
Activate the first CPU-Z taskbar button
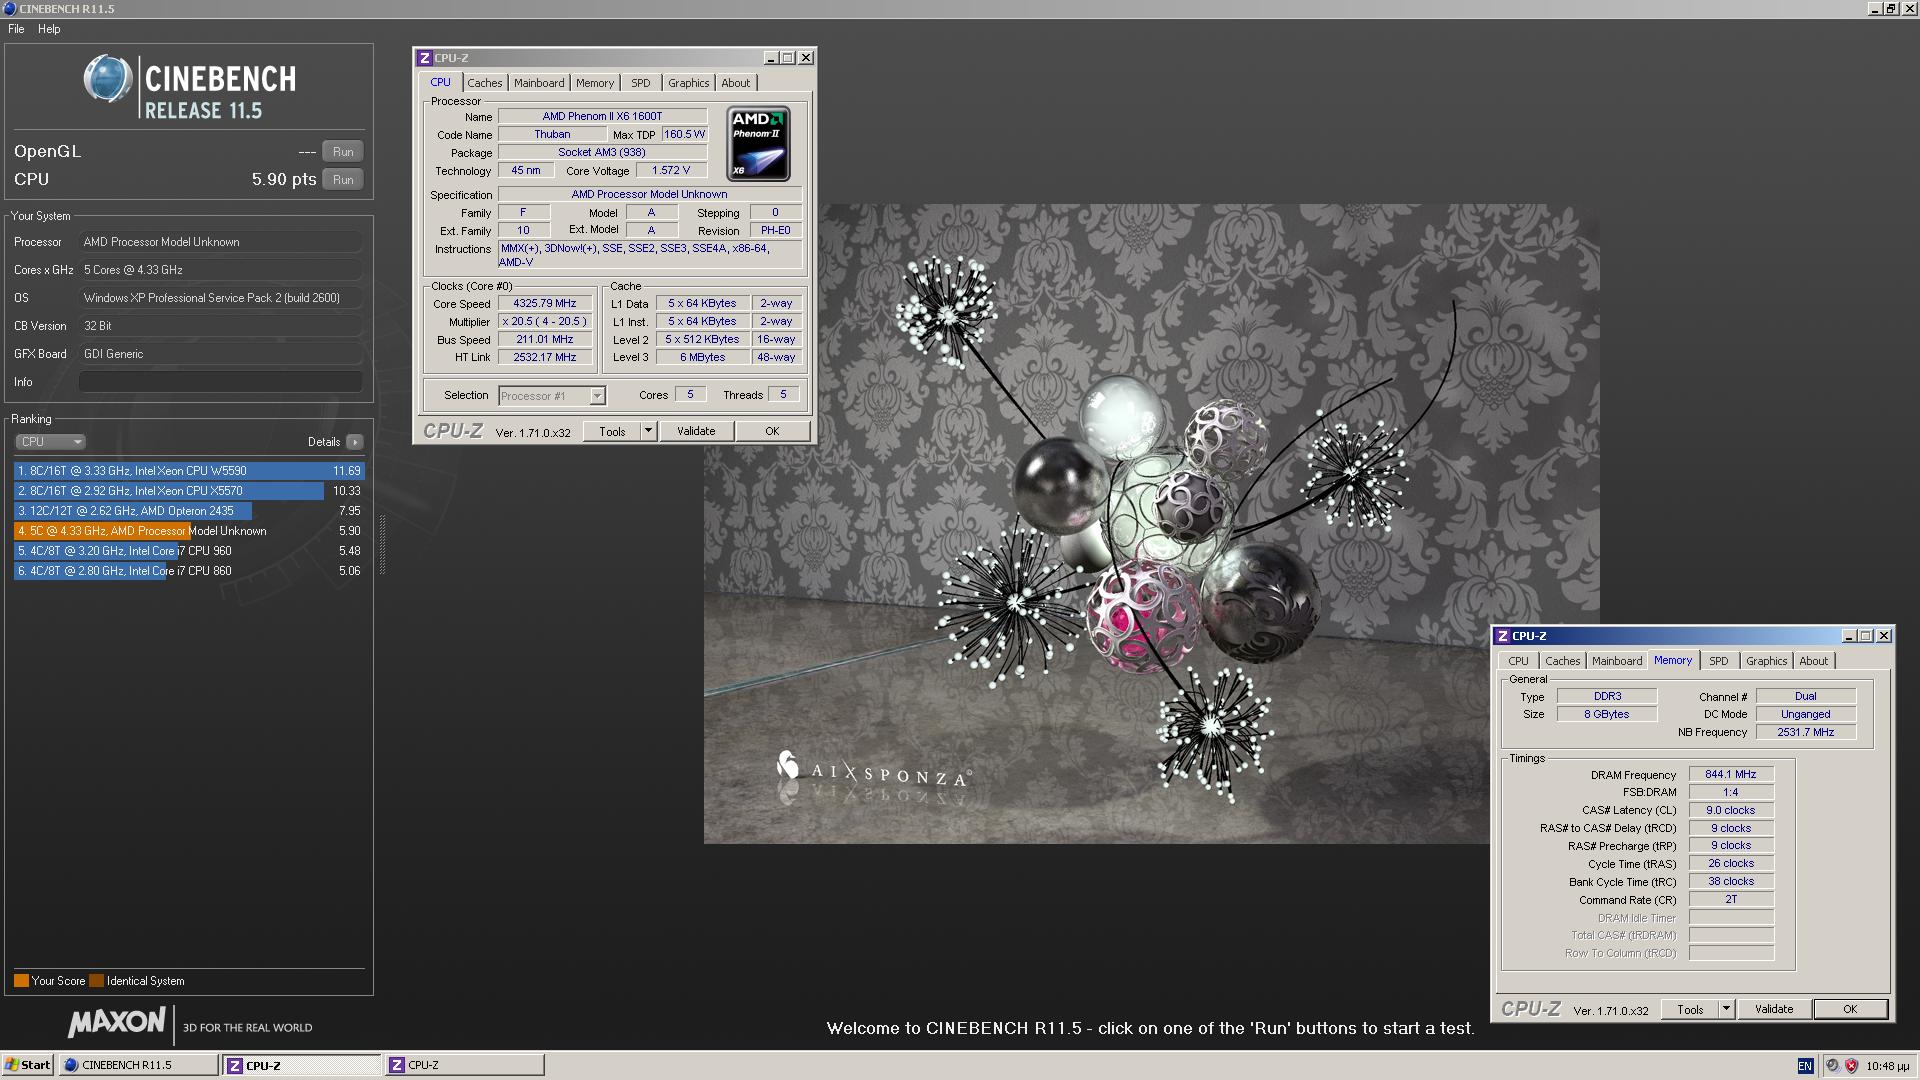pyautogui.click(x=301, y=1065)
